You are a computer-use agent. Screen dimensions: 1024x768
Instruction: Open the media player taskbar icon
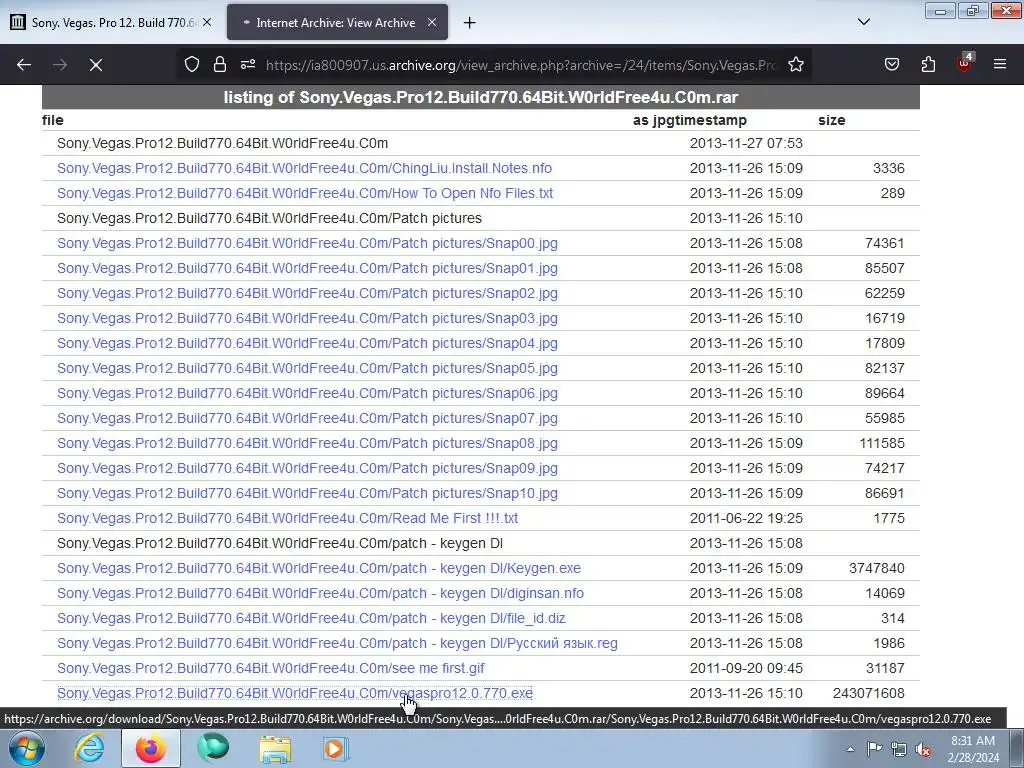click(336, 748)
